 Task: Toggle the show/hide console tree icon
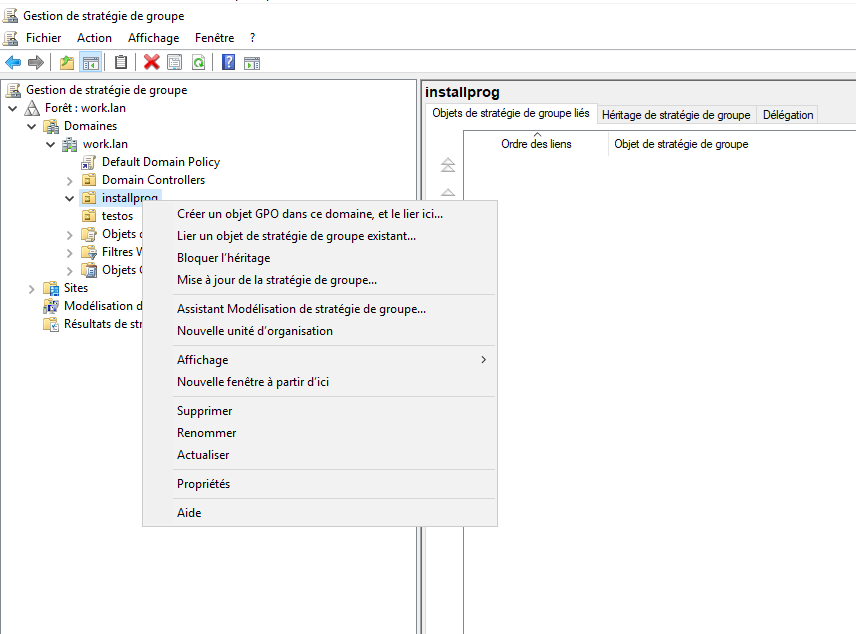tap(91, 63)
